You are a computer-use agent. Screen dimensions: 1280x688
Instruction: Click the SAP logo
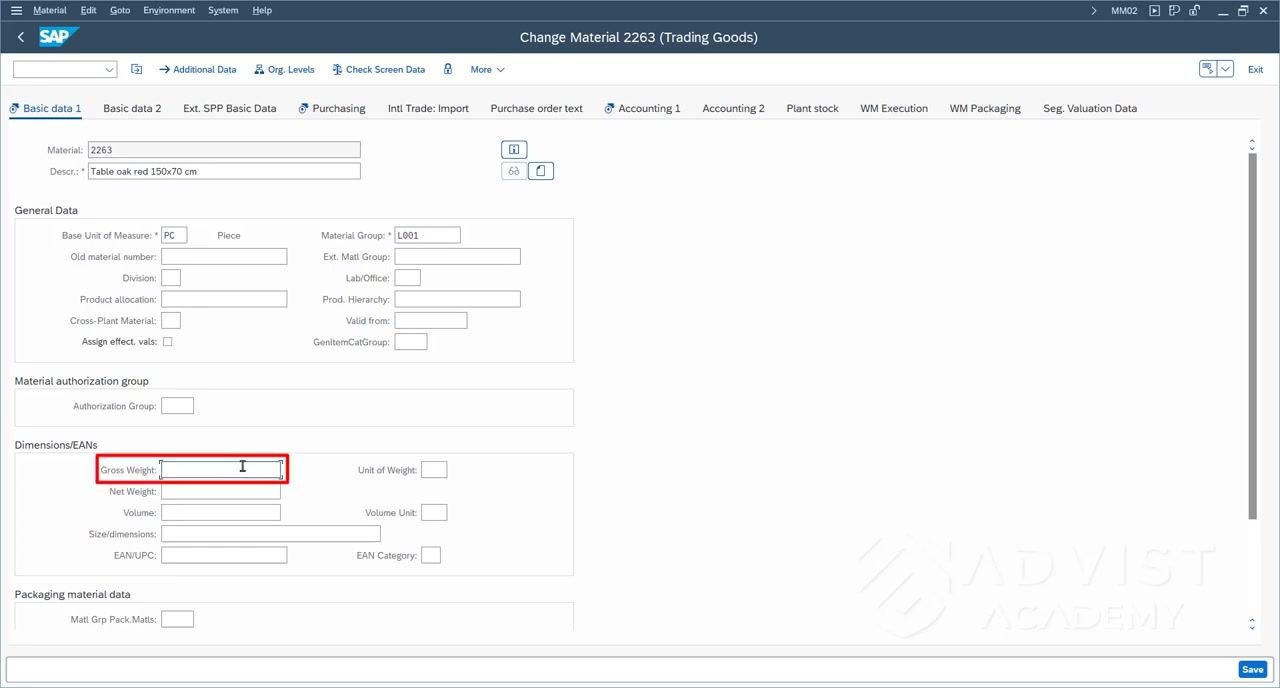click(x=59, y=37)
